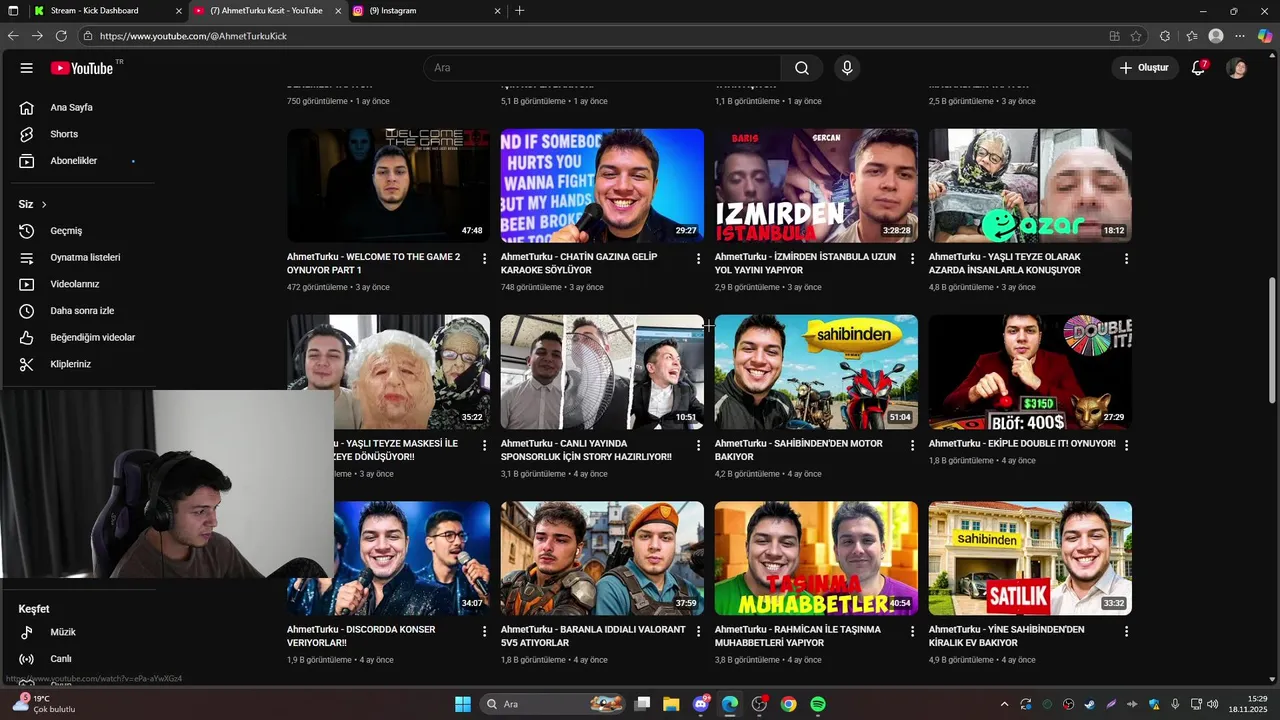Open options for SPONSORLUK İÇİN STORY video
Screen dimensions: 1280x720
click(x=699, y=445)
